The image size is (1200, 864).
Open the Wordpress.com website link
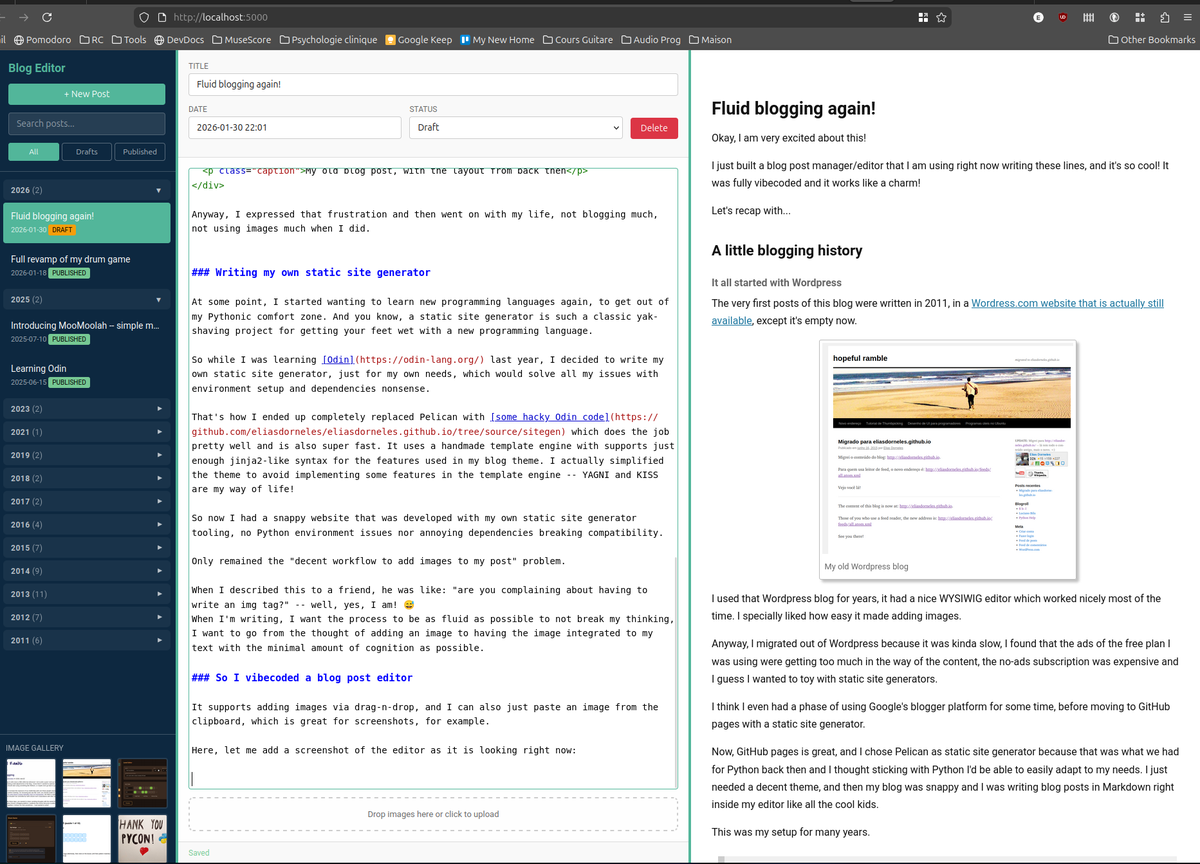click(1067, 303)
